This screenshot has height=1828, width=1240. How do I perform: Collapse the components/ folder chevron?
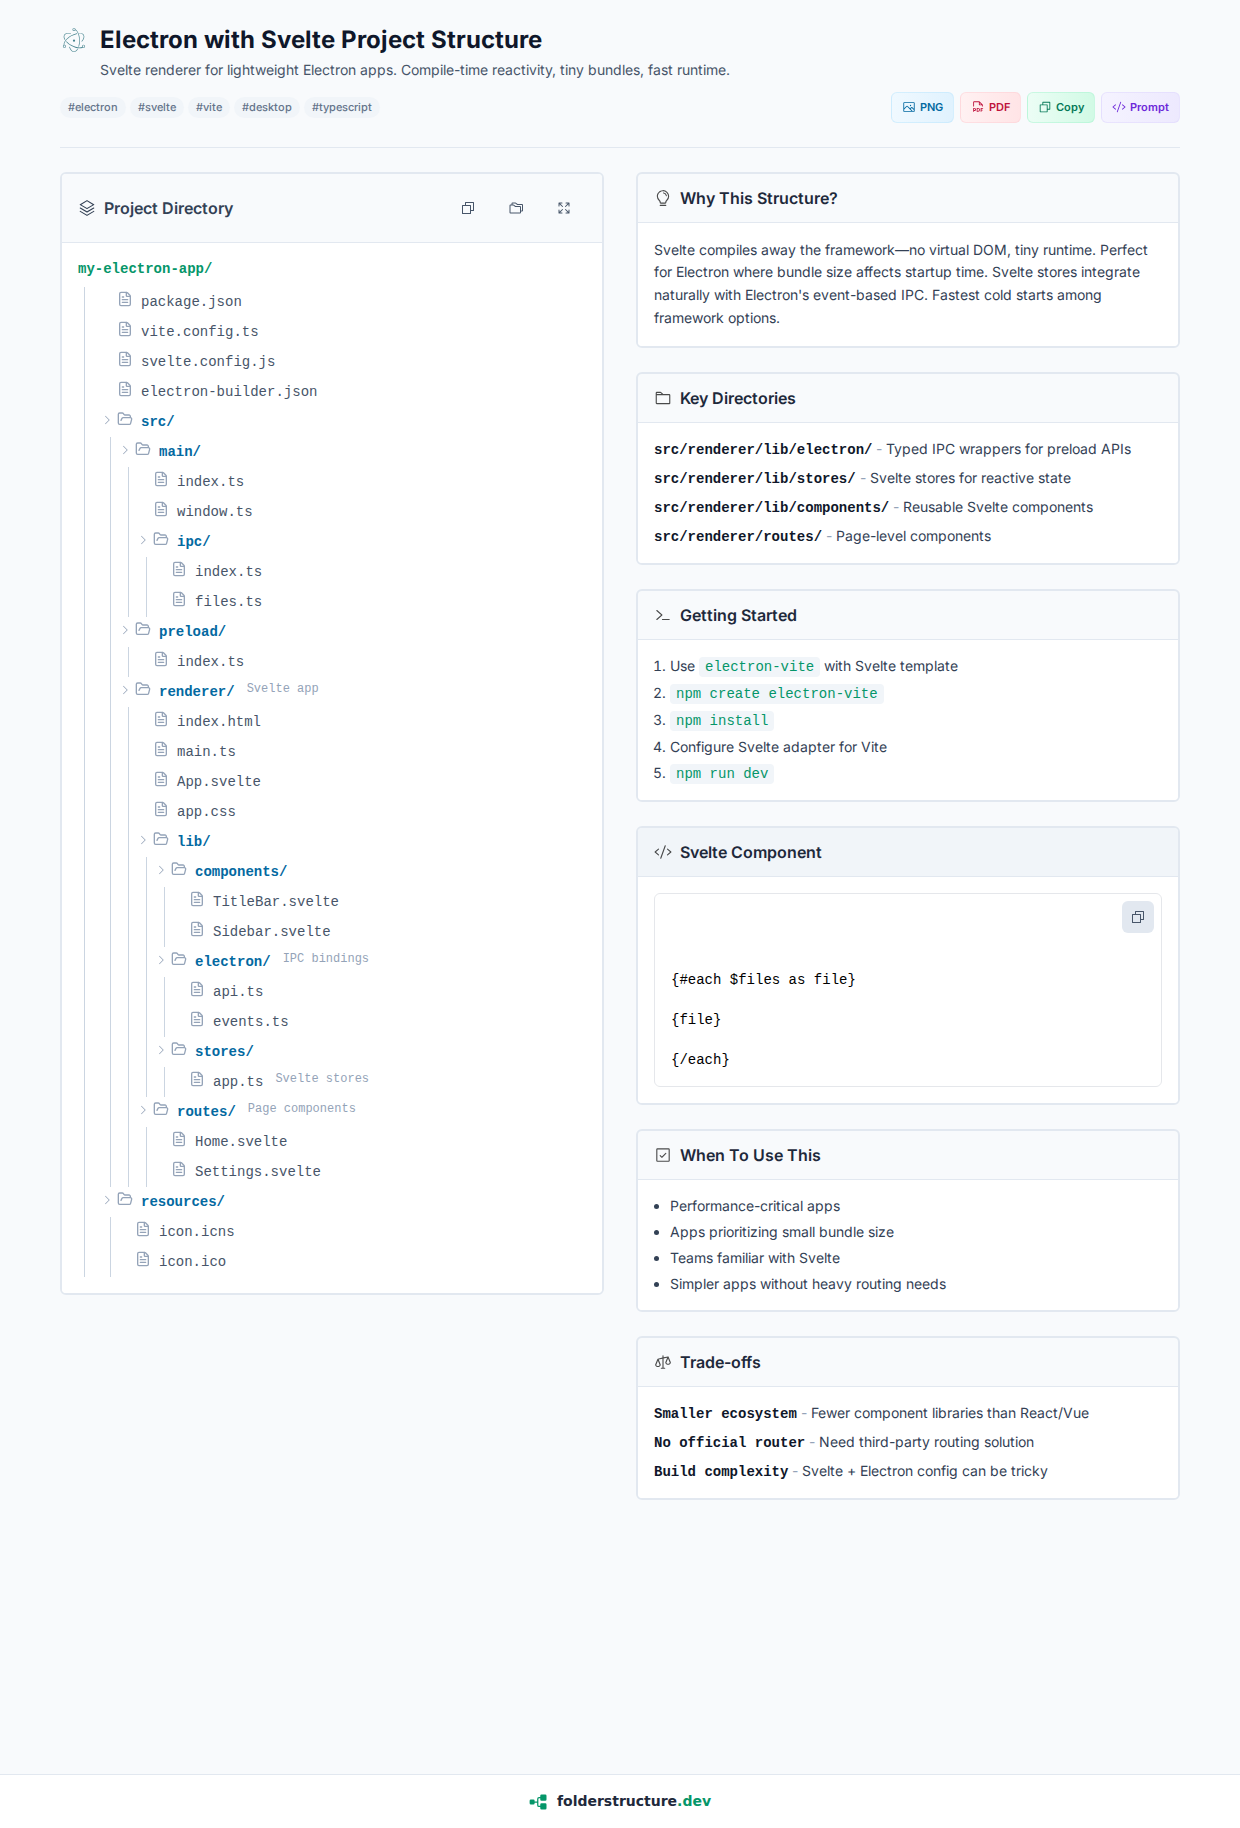tap(161, 870)
